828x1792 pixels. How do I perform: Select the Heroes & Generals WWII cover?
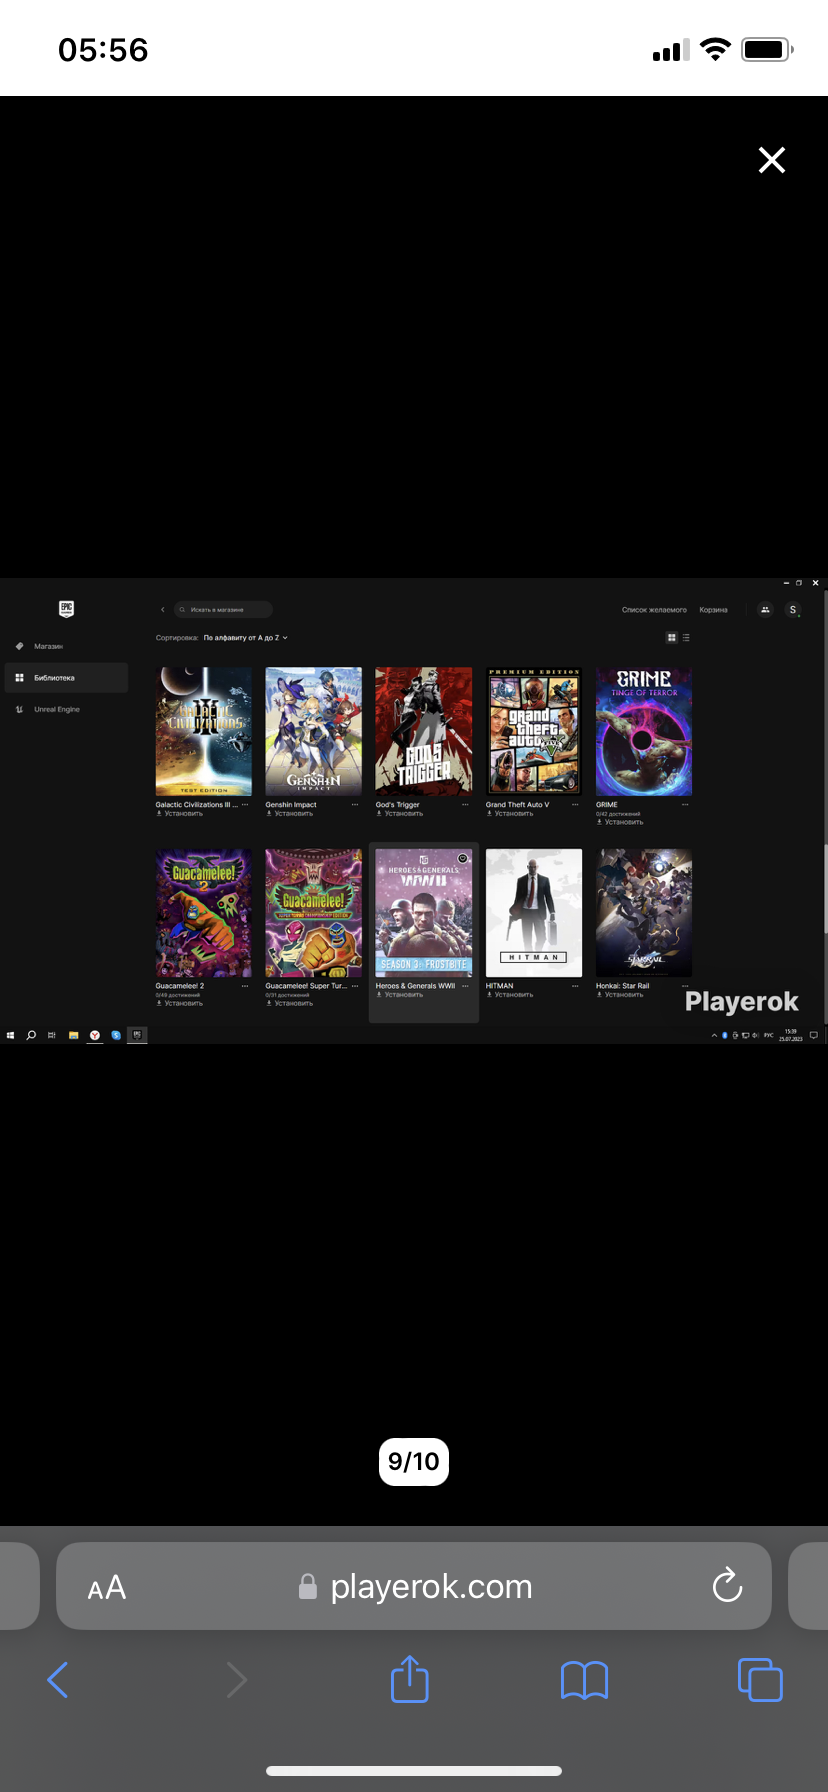(424, 913)
